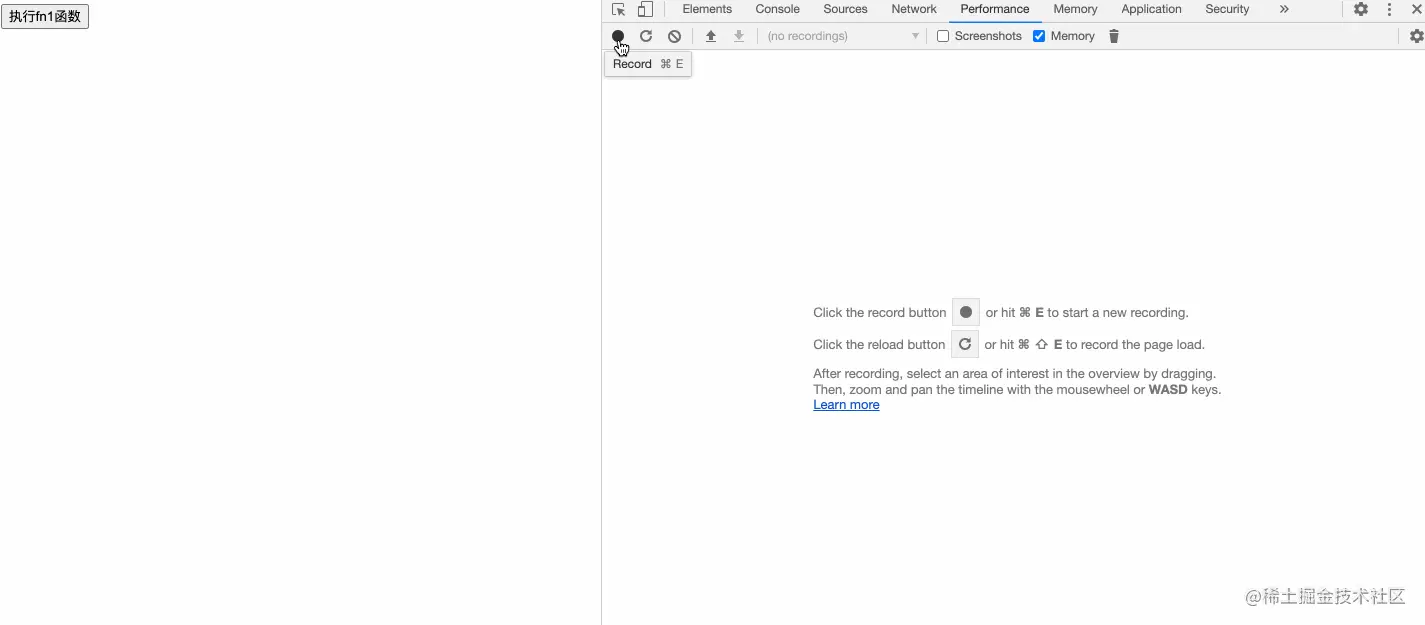The image size is (1425, 625).
Task: Click the reload and record page-load icon
Action: [646, 36]
